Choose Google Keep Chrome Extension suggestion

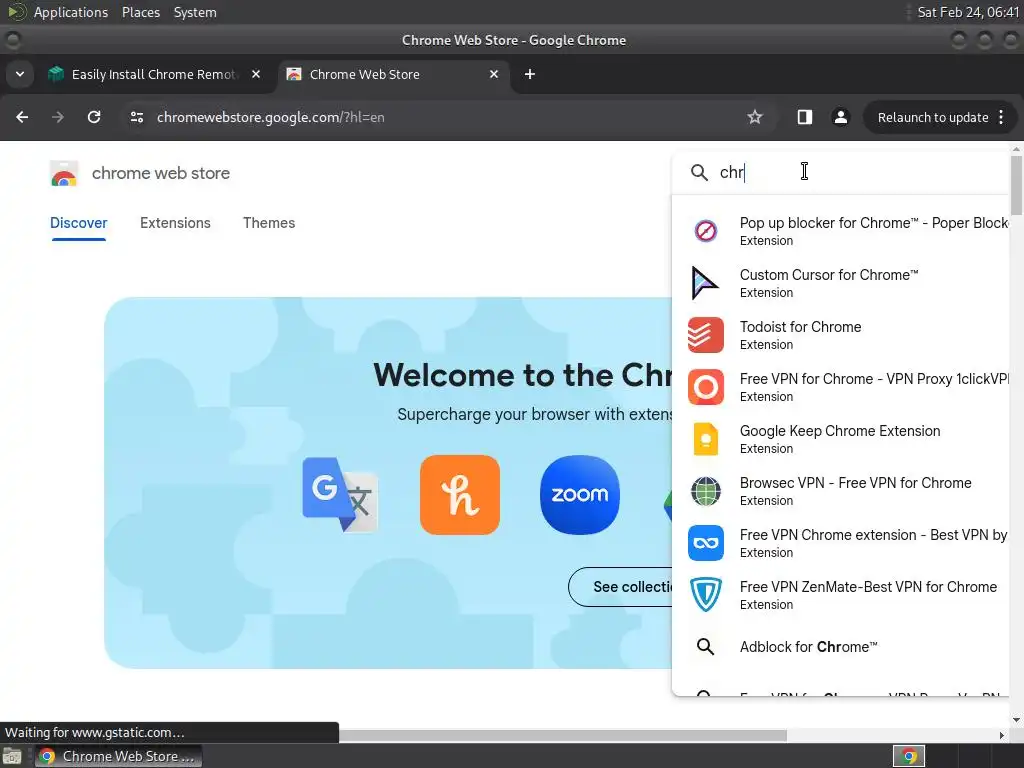tap(842, 439)
